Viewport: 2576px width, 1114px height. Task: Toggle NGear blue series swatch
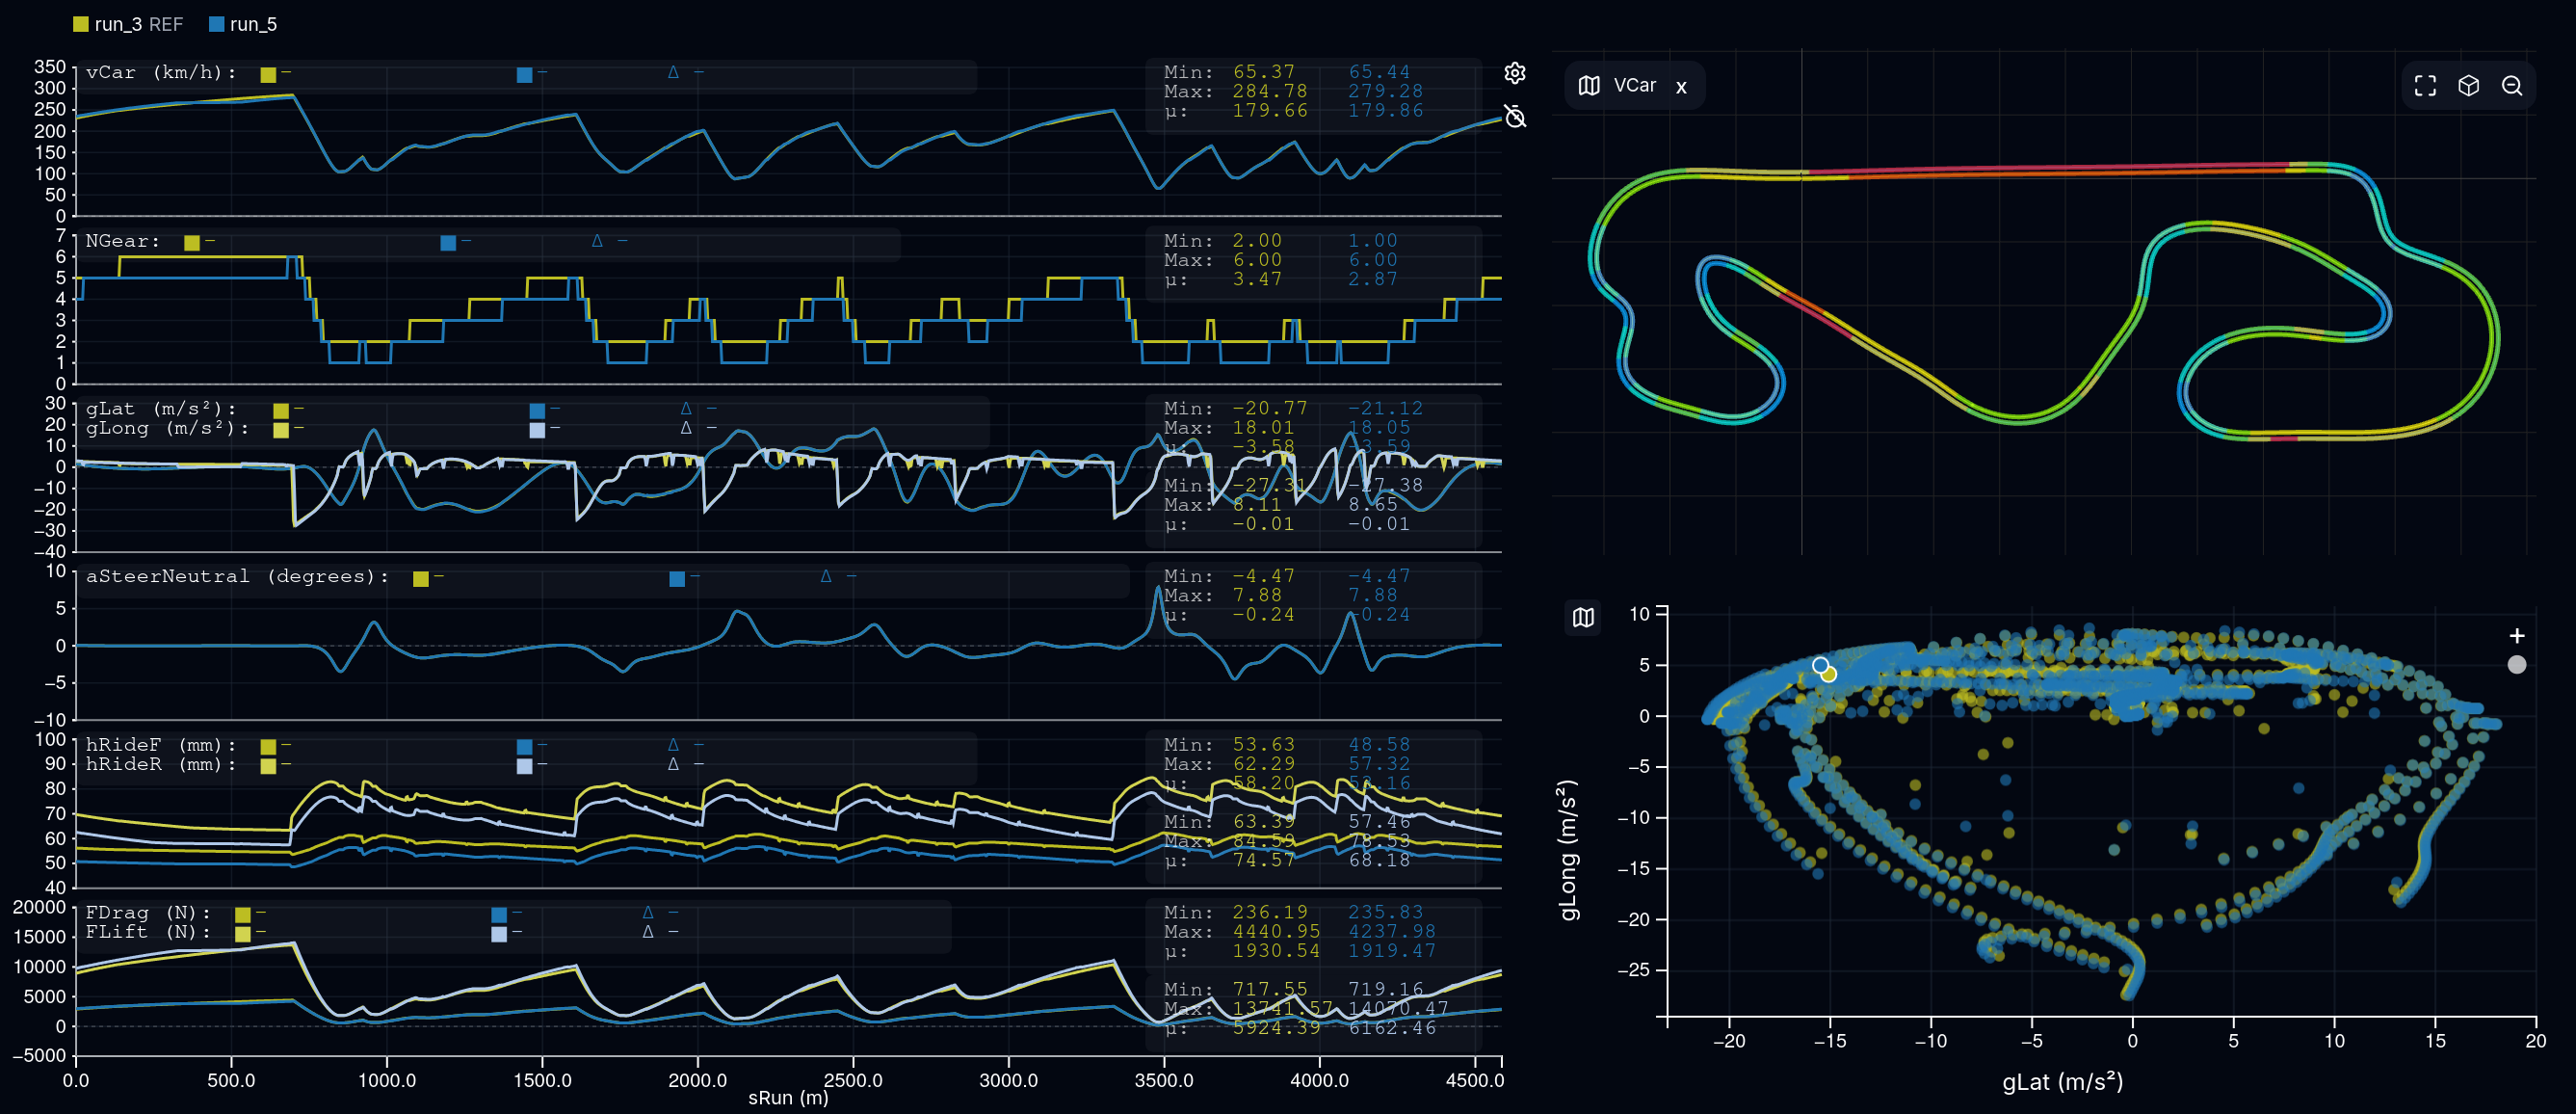point(448,242)
